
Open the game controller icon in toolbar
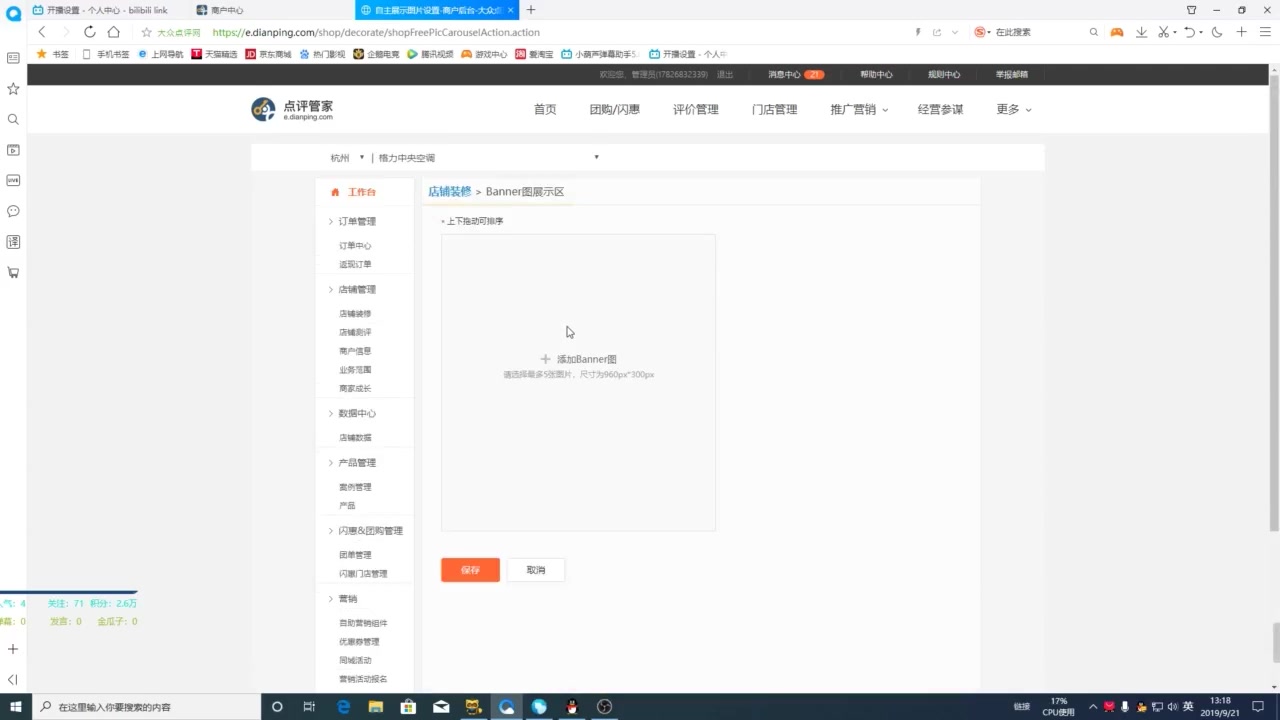coord(1117,32)
